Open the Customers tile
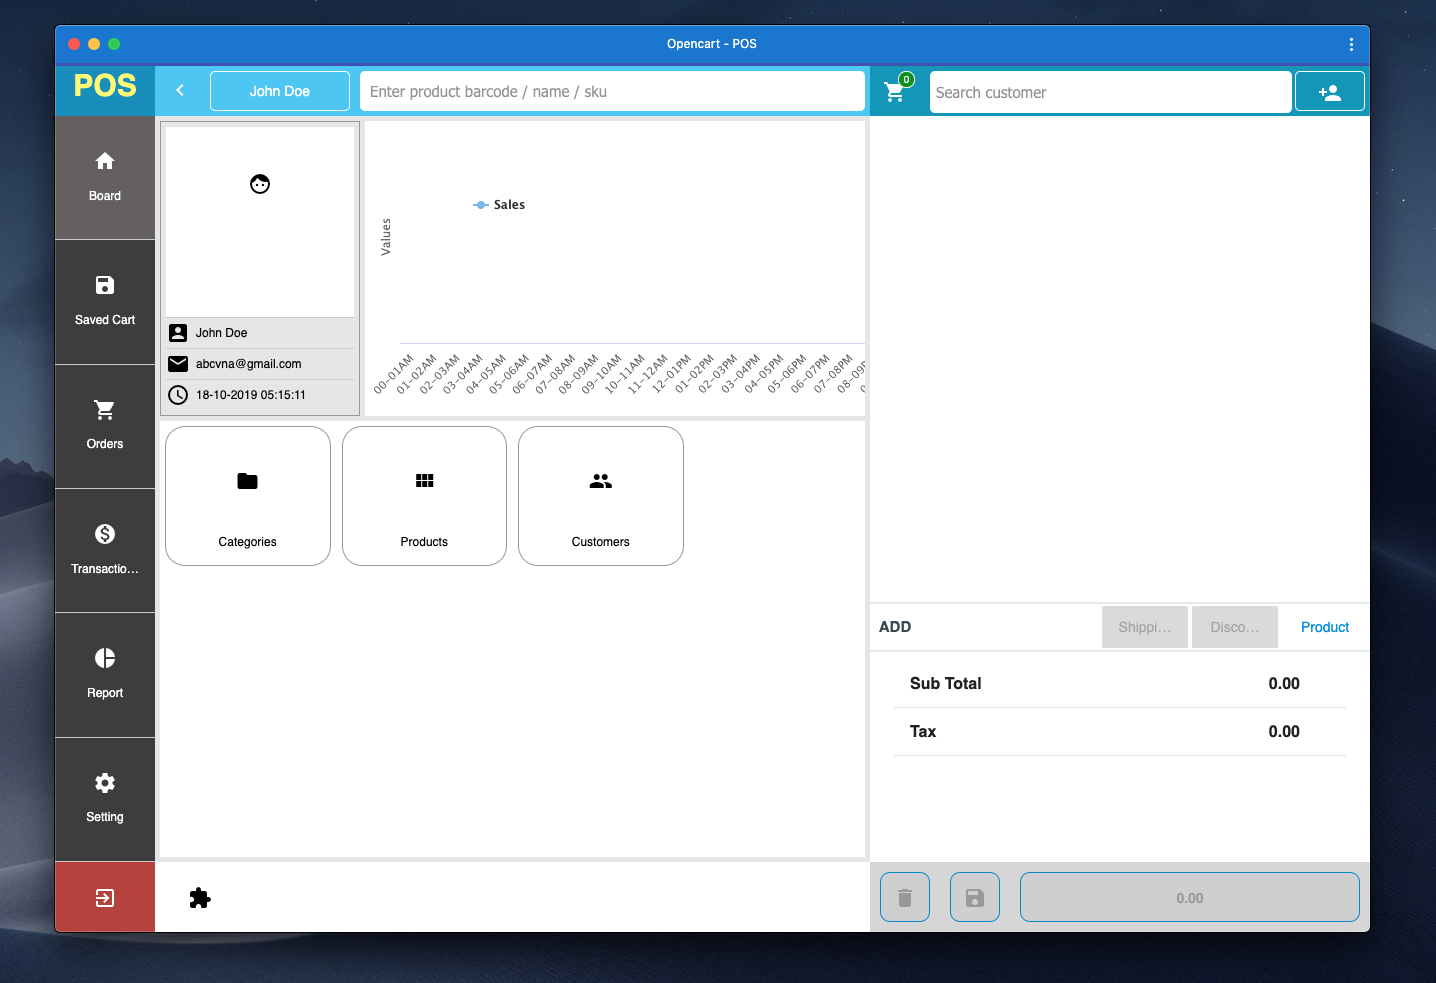This screenshot has width=1436, height=983. (601, 496)
